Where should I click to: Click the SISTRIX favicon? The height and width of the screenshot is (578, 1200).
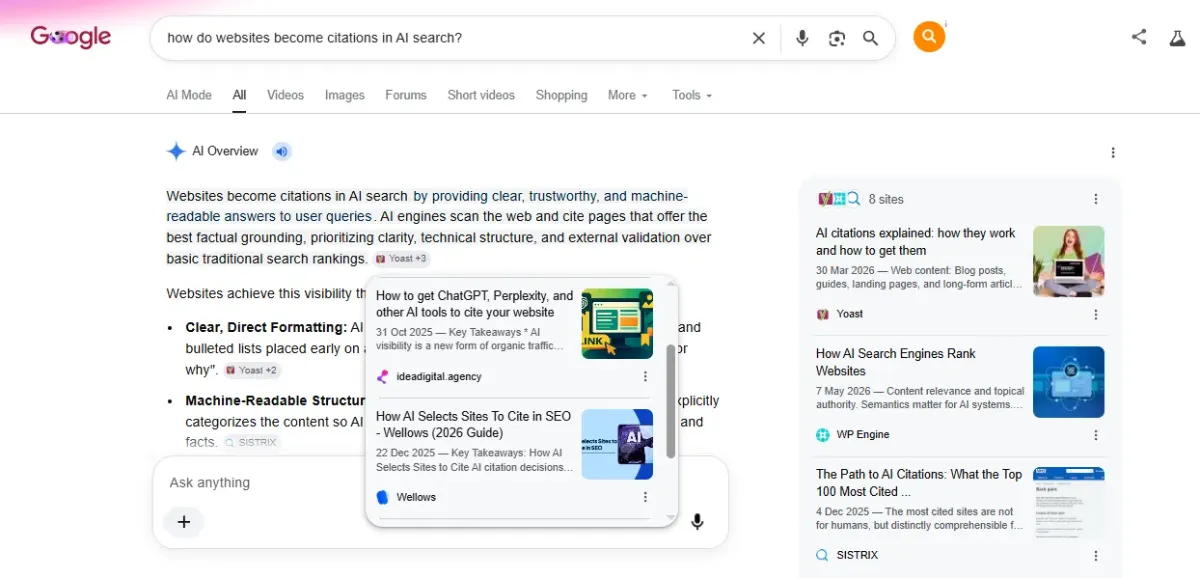click(823, 555)
